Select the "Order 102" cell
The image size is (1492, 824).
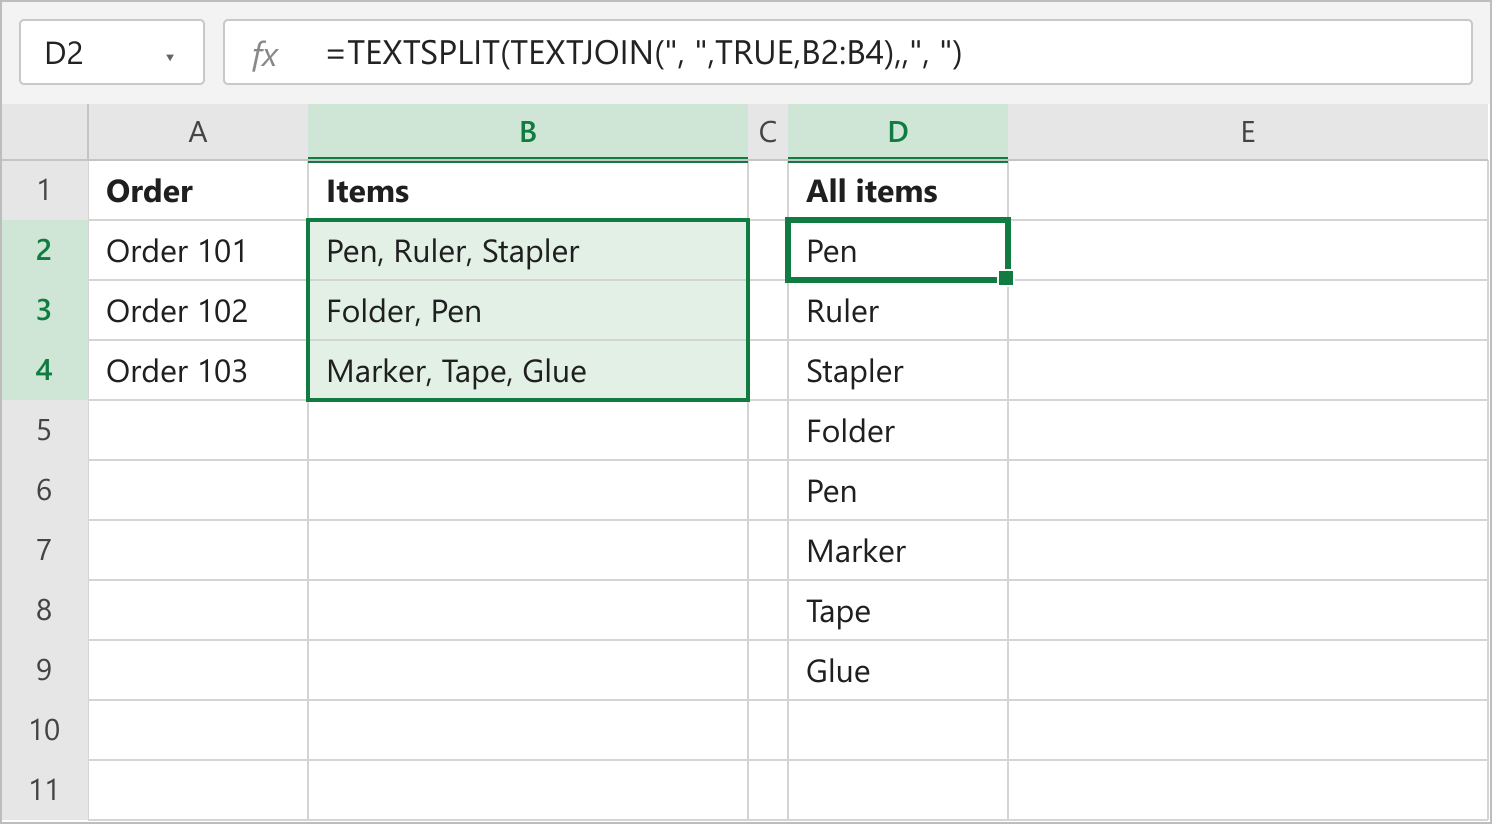point(198,310)
